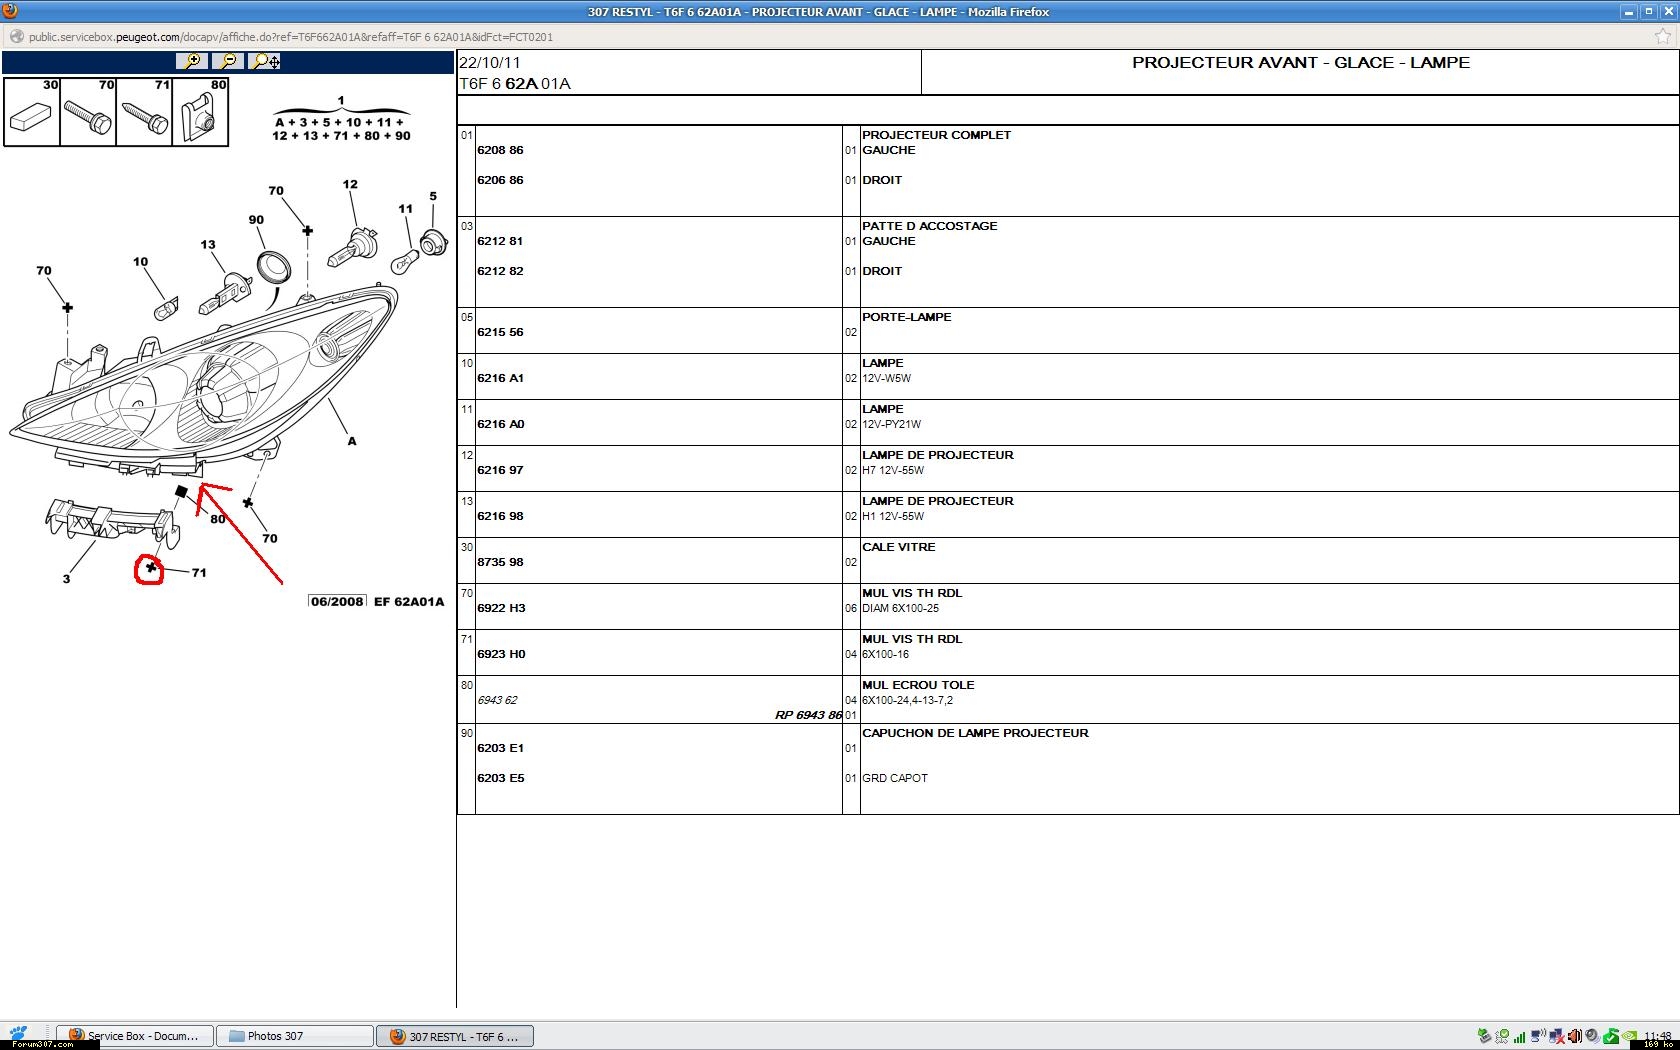The height and width of the screenshot is (1050, 1680).
Task: Click the green checkmark network tray icon
Action: tap(1502, 1036)
